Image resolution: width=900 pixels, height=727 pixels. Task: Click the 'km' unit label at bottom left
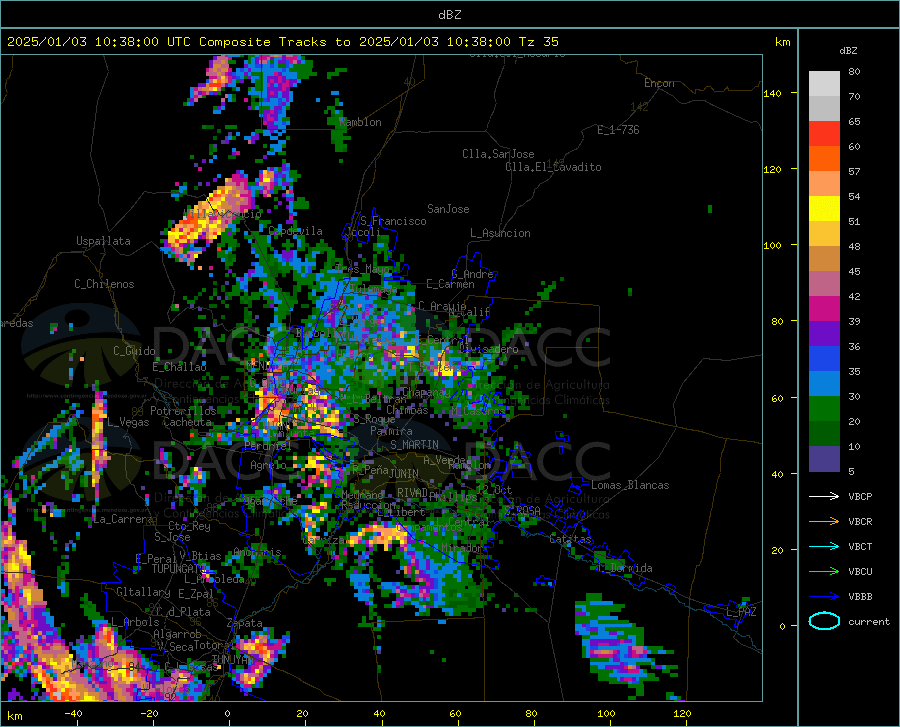coord(14,716)
